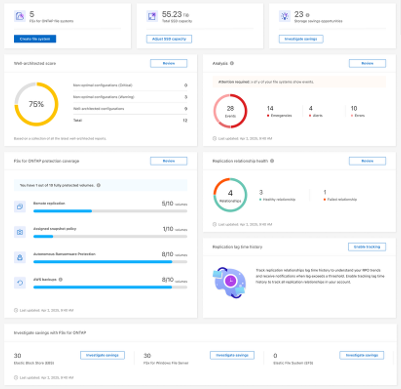
Task: Click the Enable tracking button
Action: [367, 247]
